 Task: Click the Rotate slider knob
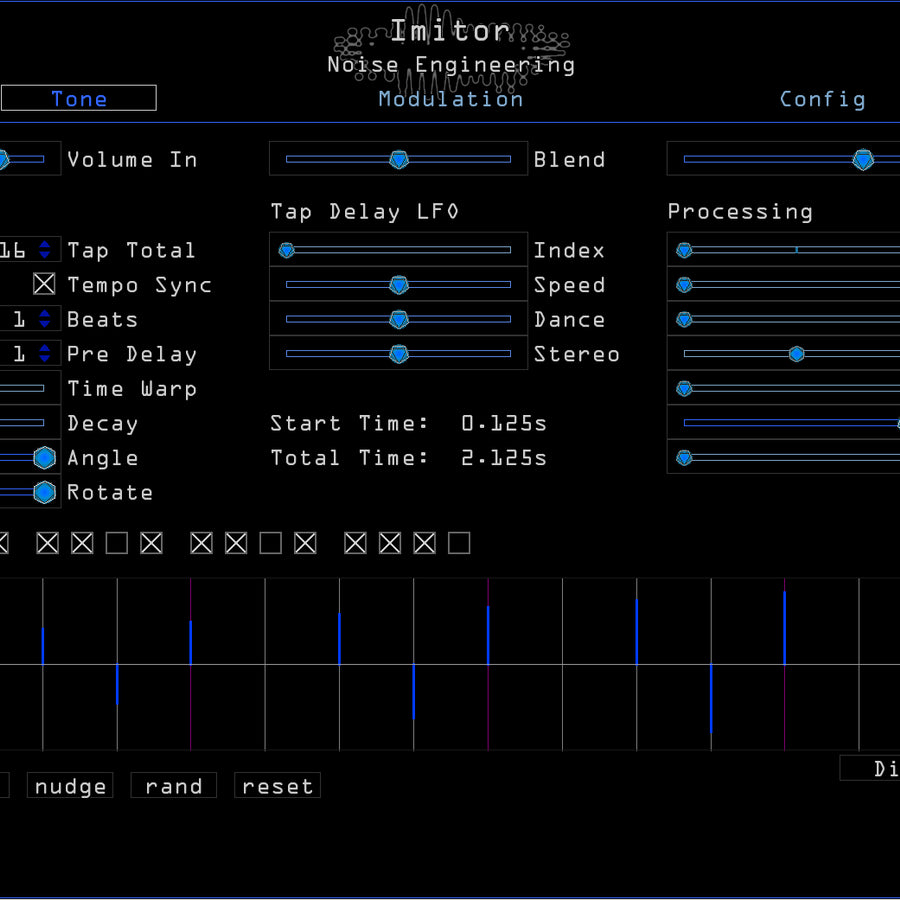pyautogui.click(x=44, y=492)
